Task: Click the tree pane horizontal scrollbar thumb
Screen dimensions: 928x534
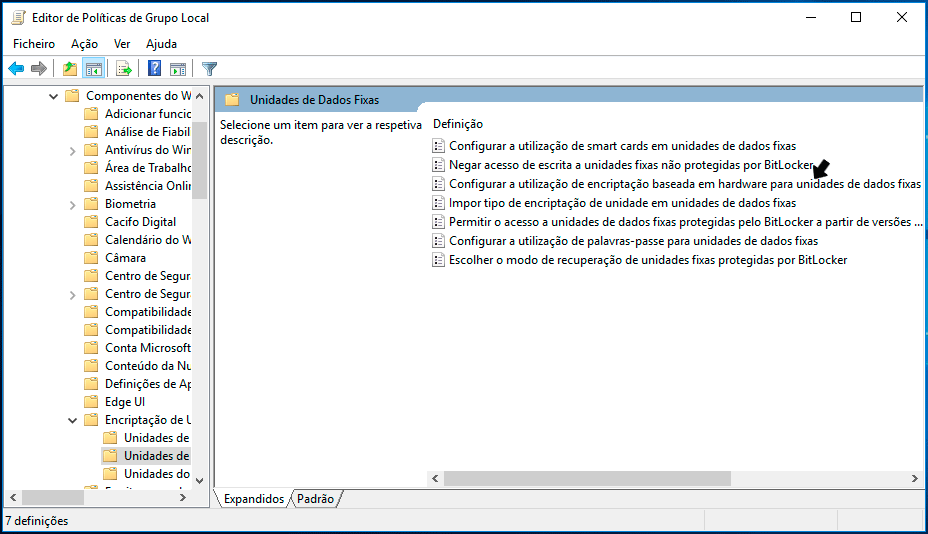Action: tap(53, 498)
